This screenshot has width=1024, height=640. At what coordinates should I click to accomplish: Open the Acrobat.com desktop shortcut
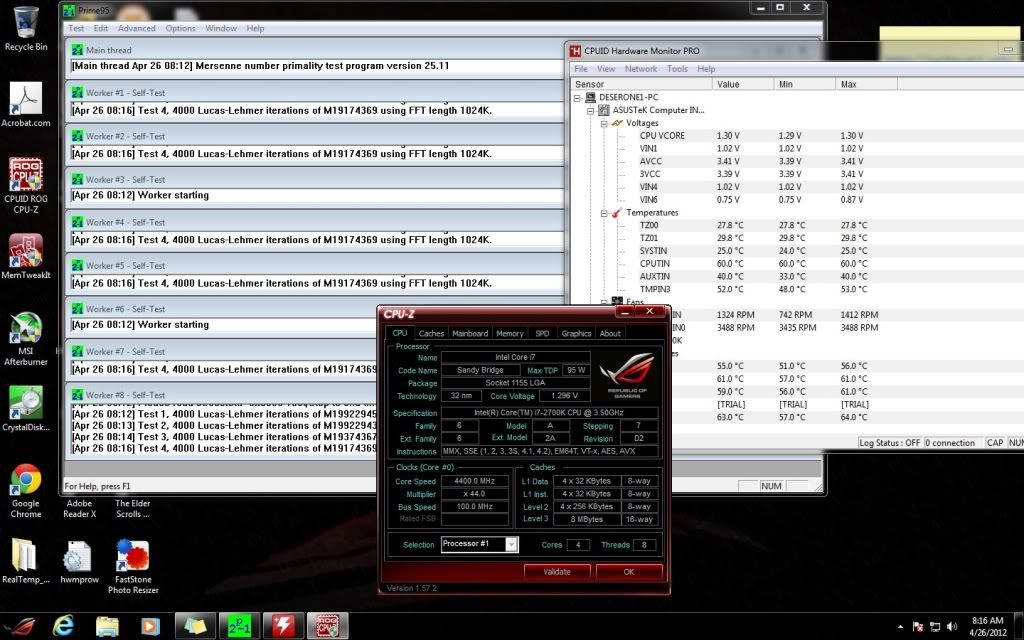click(x=25, y=104)
